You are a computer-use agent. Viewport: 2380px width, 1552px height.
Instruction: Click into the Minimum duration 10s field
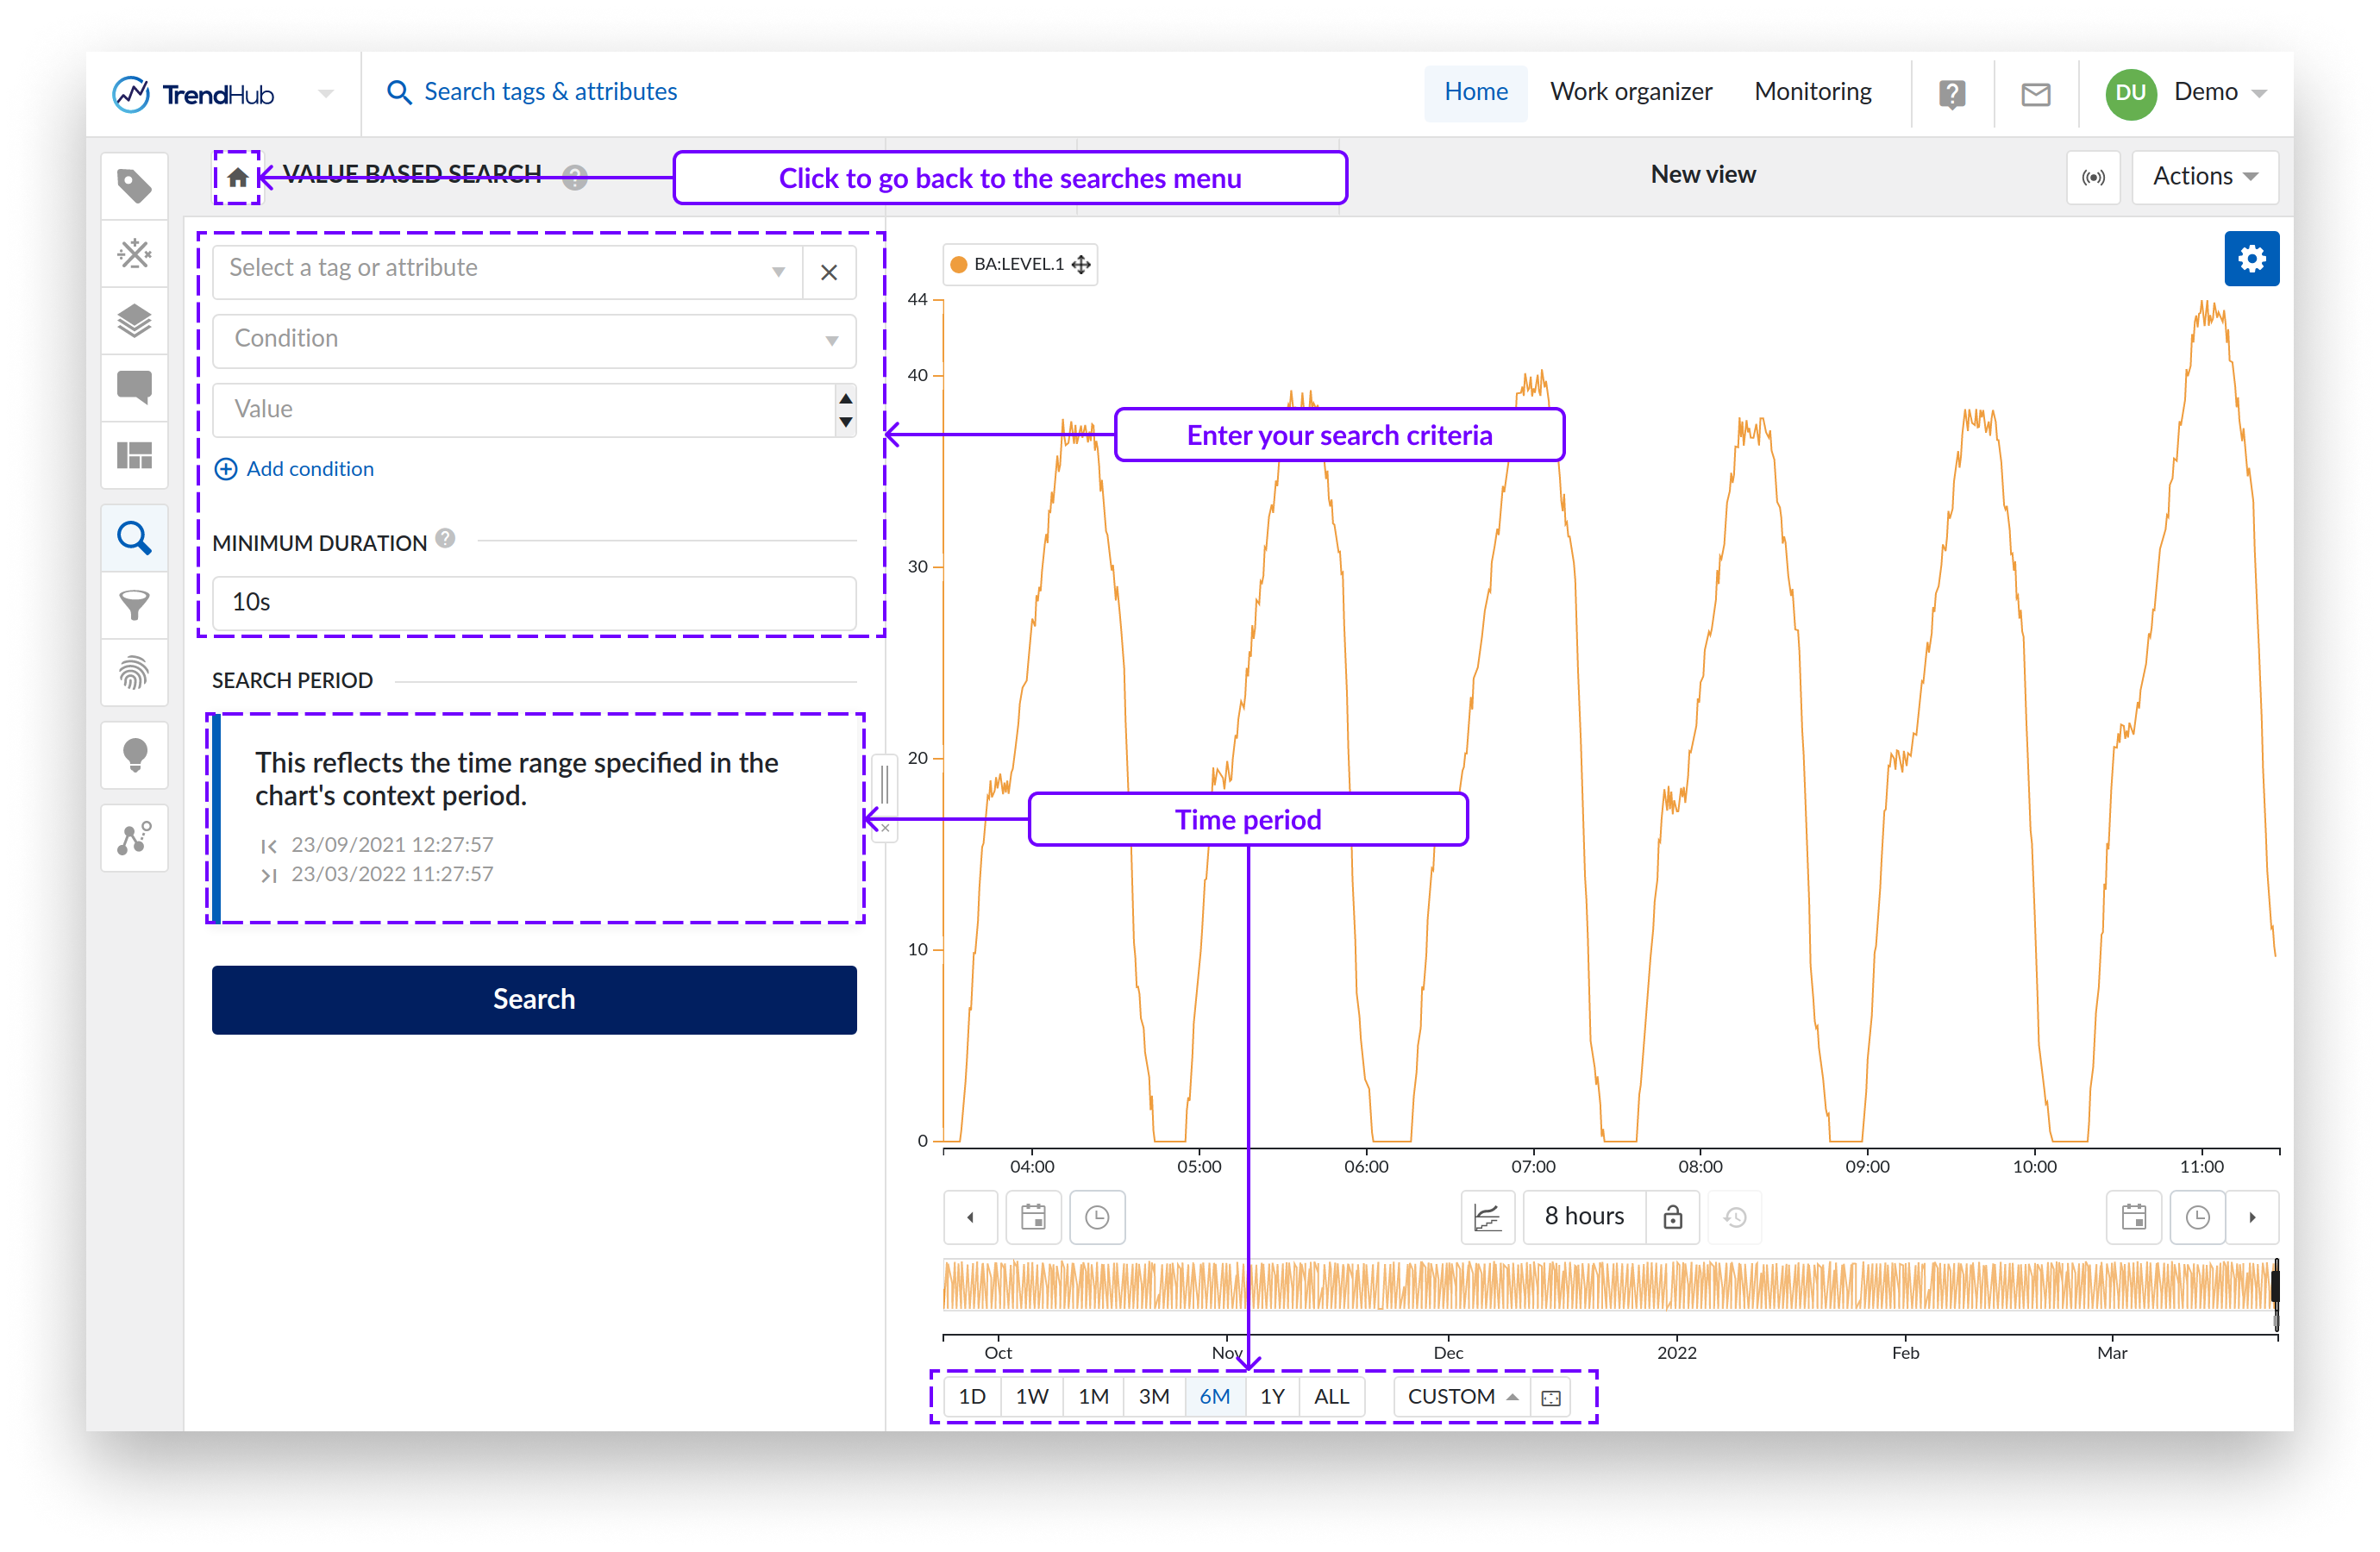(x=534, y=602)
